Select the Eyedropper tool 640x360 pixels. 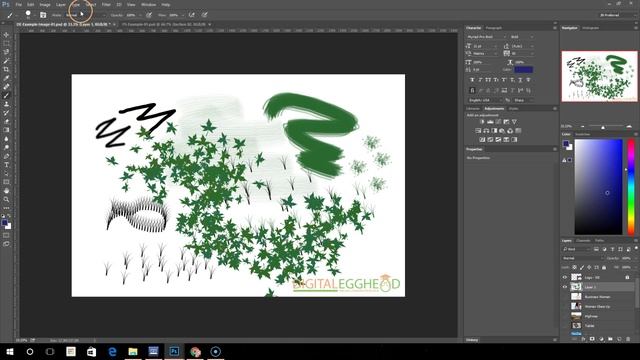[6, 78]
